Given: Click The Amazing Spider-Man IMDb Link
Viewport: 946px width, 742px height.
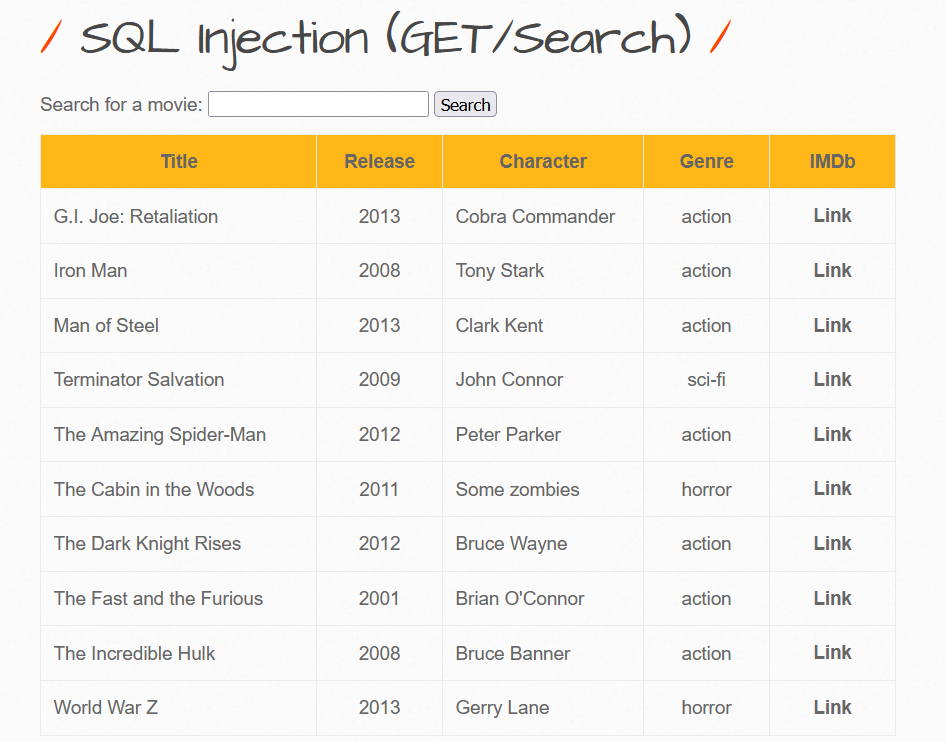Looking at the screenshot, I should tap(832, 434).
